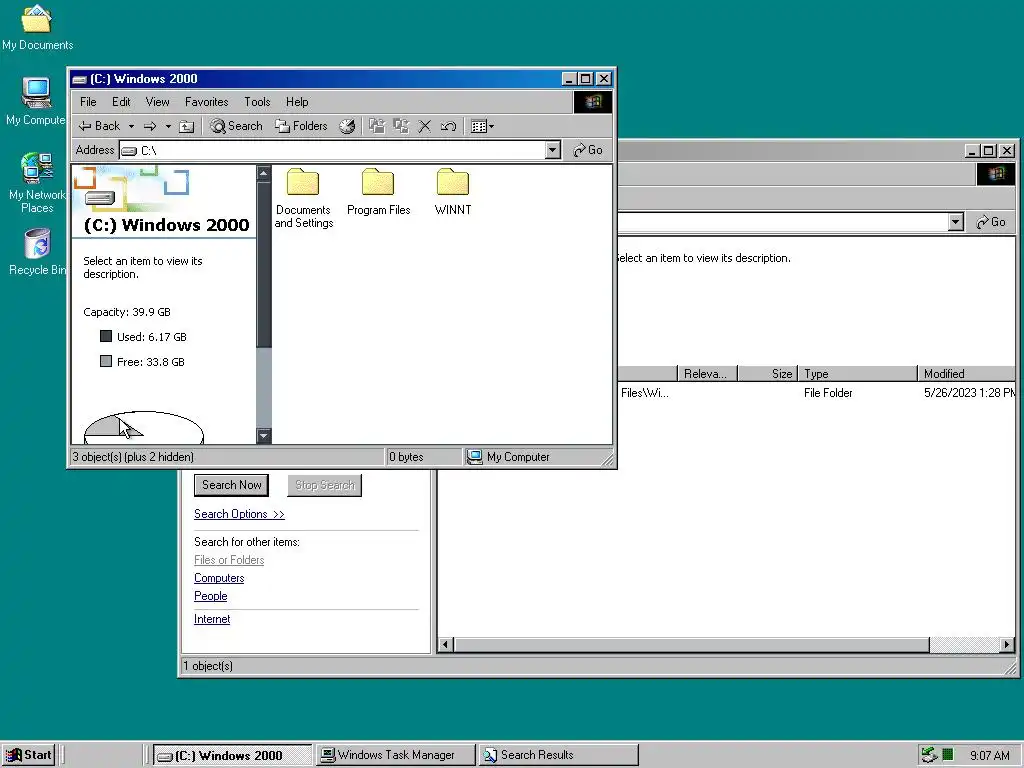Open the Favorites menu

(x=206, y=102)
